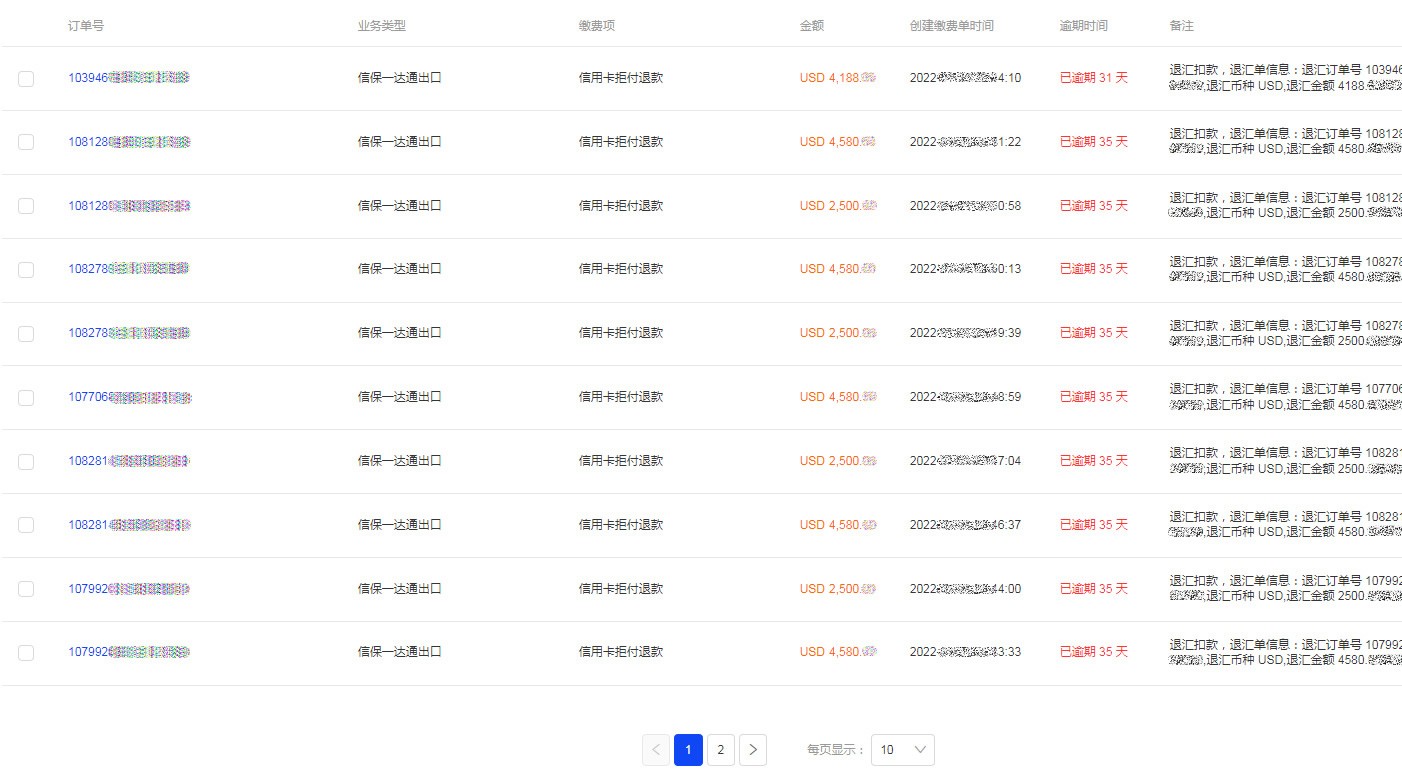The width and height of the screenshot is (1402, 779).
Task: Click remark text for order 107706
Action: pyautogui.click(x=1285, y=397)
